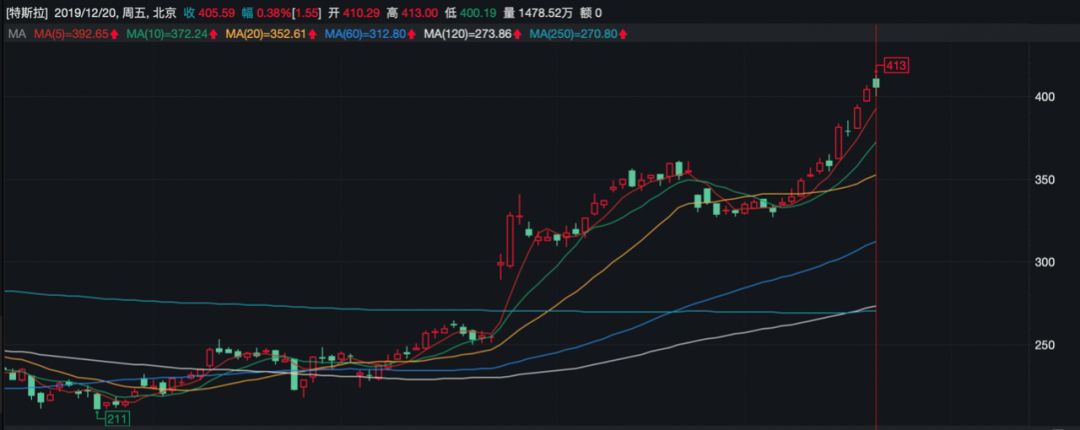This screenshot has height=430, width=1080.
Task: Click the red arrow beside MA(5) value
Action: click(113, 34)
